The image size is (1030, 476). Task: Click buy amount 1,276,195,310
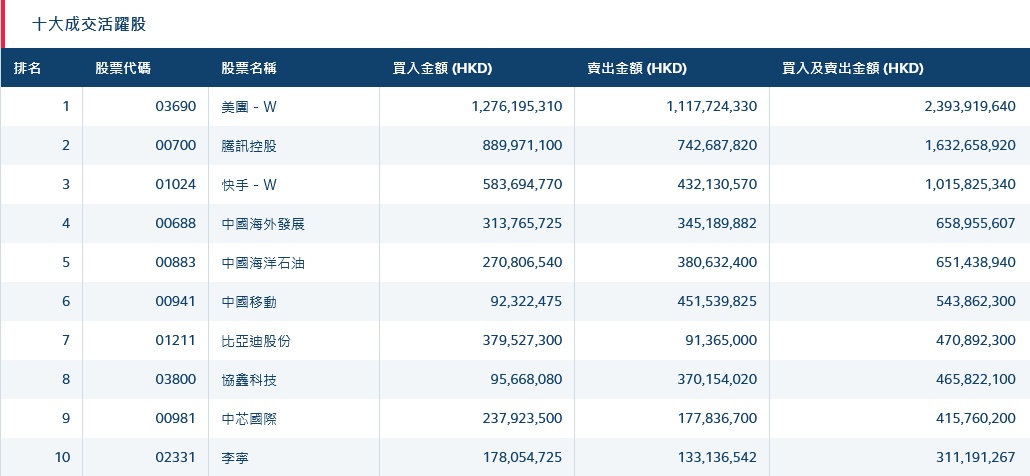517,107
